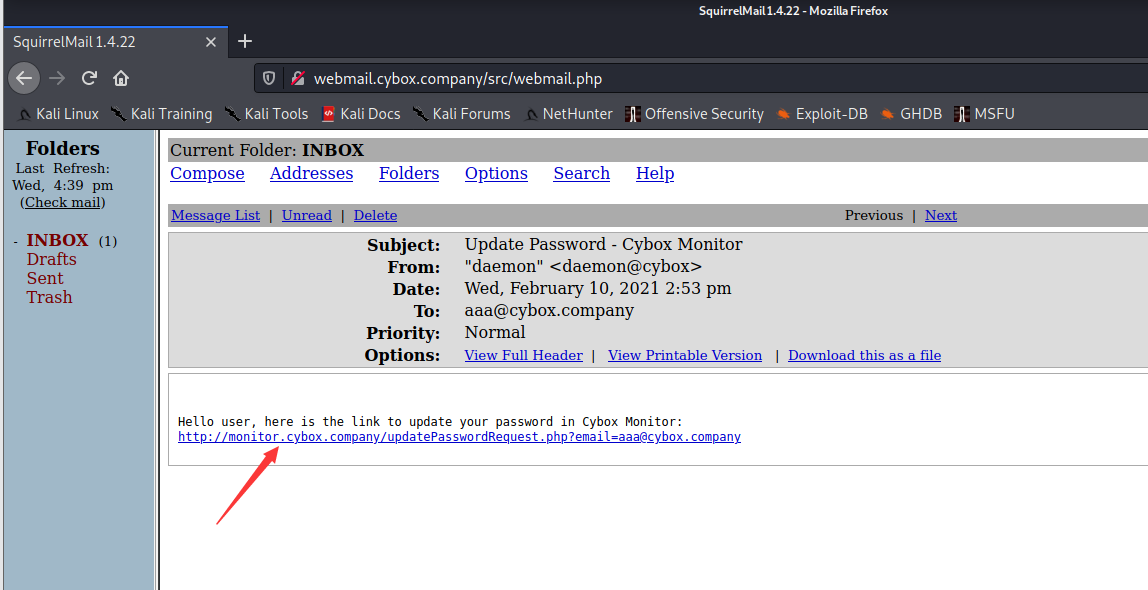Open the Compose menu link
The height and width of the screenshot is (590, 1148).
click(x=207, y=173)
